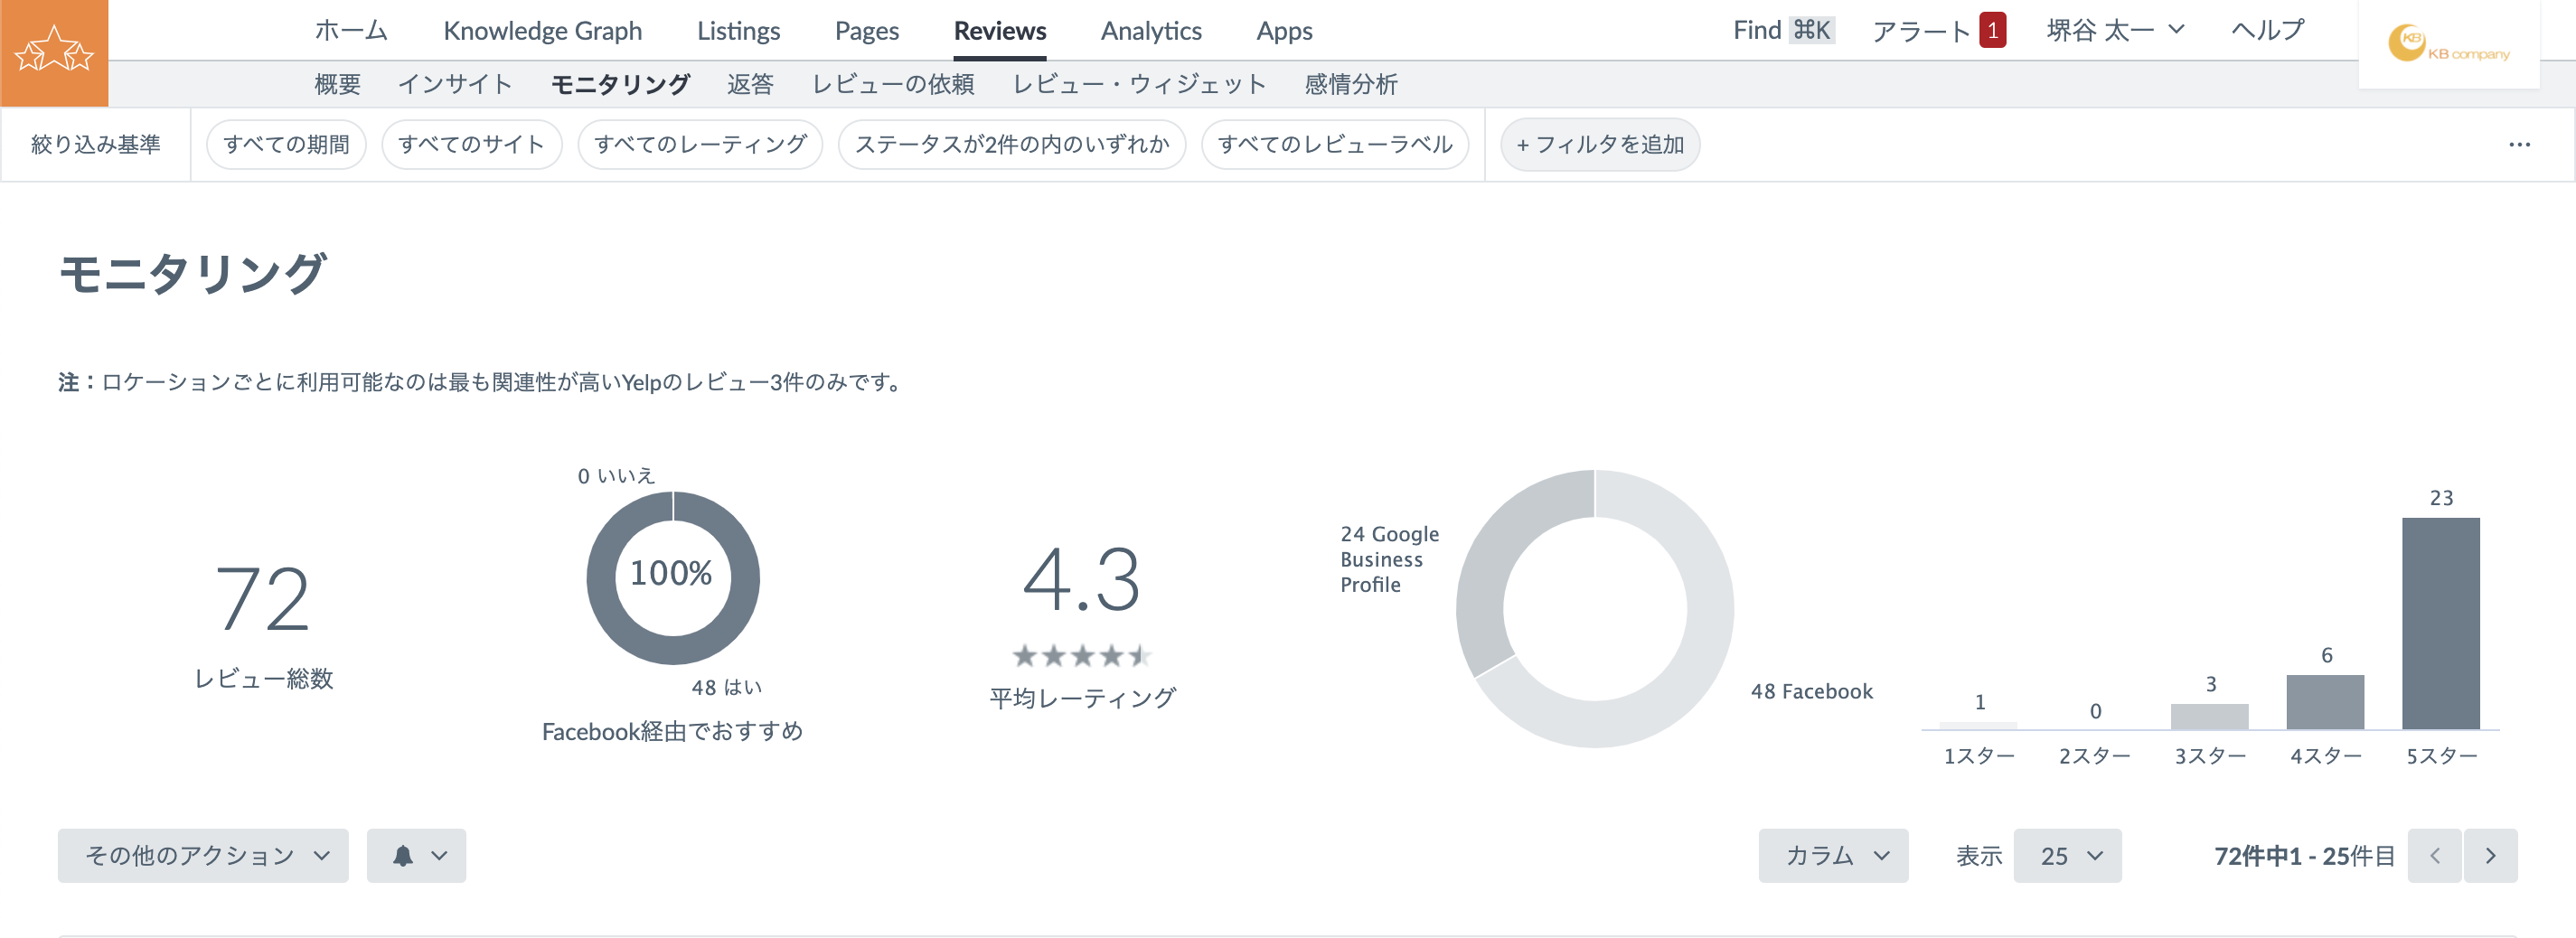Open the すべての期間 filter

tap(286, 145)
